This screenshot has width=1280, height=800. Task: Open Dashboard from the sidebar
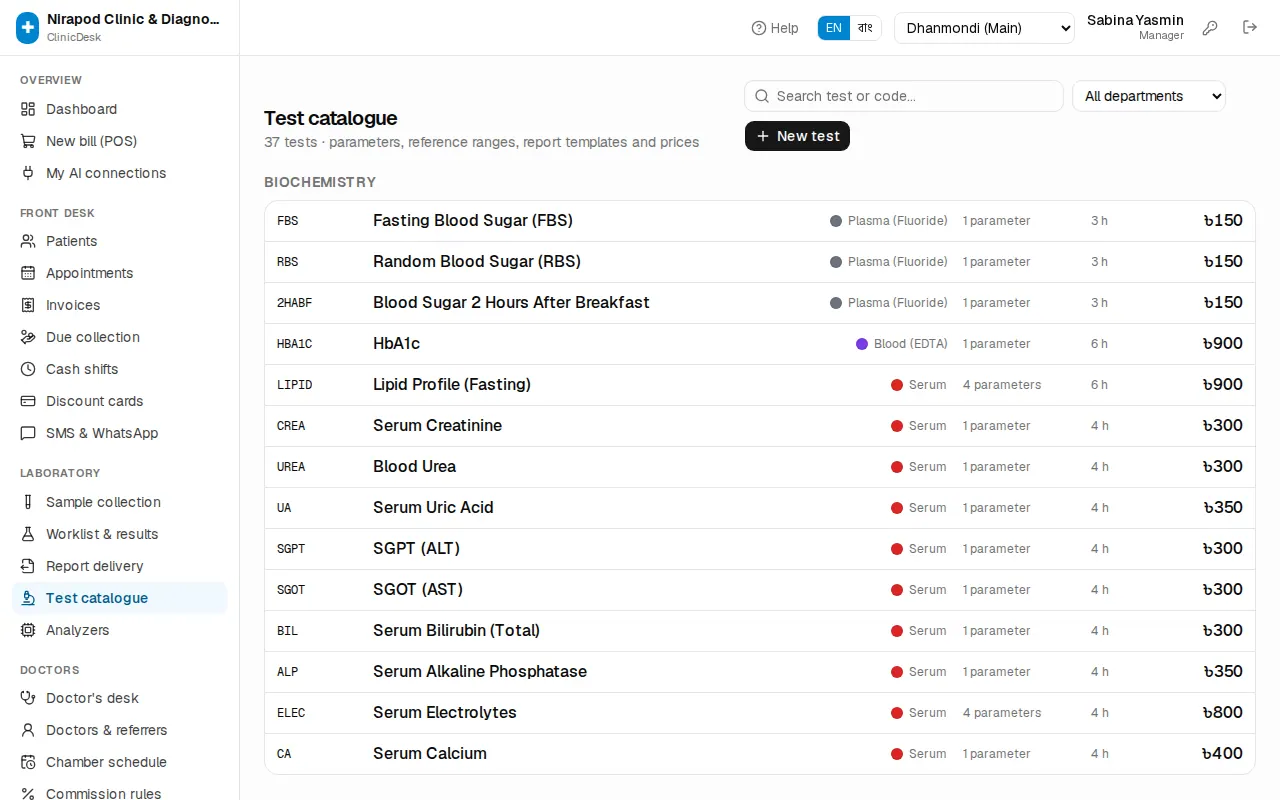point(120,109)
